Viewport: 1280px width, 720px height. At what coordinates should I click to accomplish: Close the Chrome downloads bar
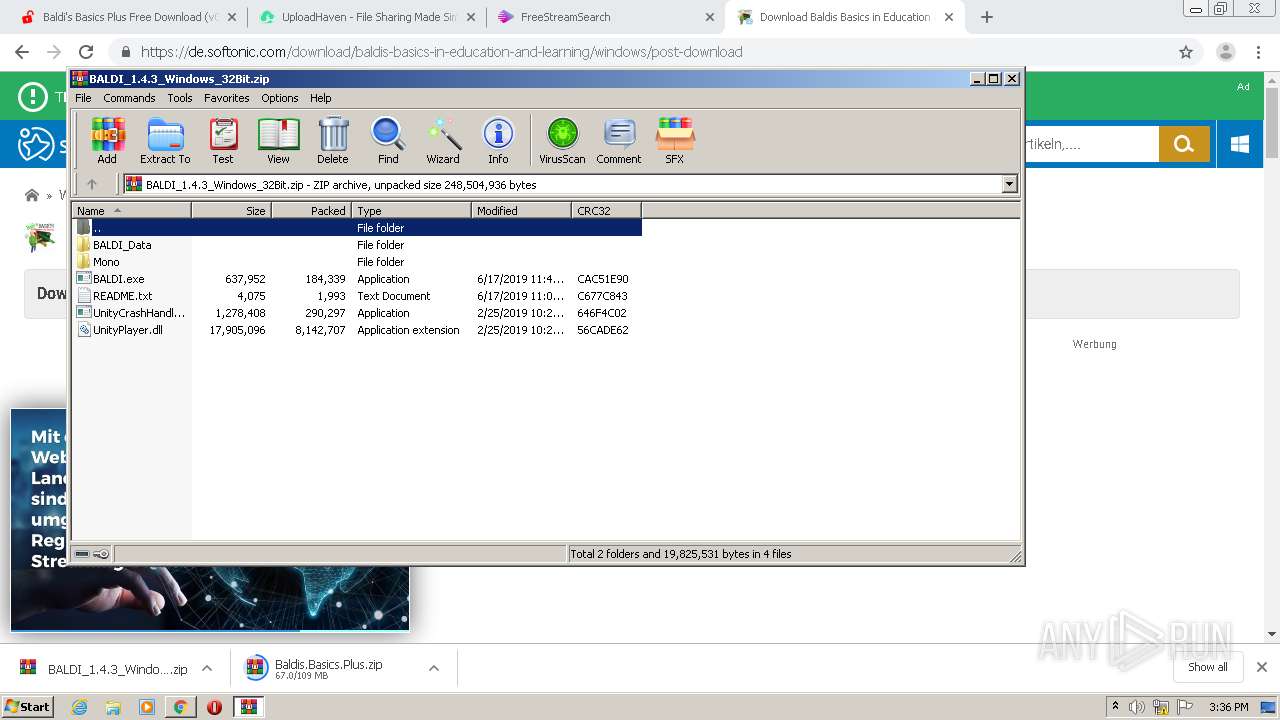pos(1262,667)
